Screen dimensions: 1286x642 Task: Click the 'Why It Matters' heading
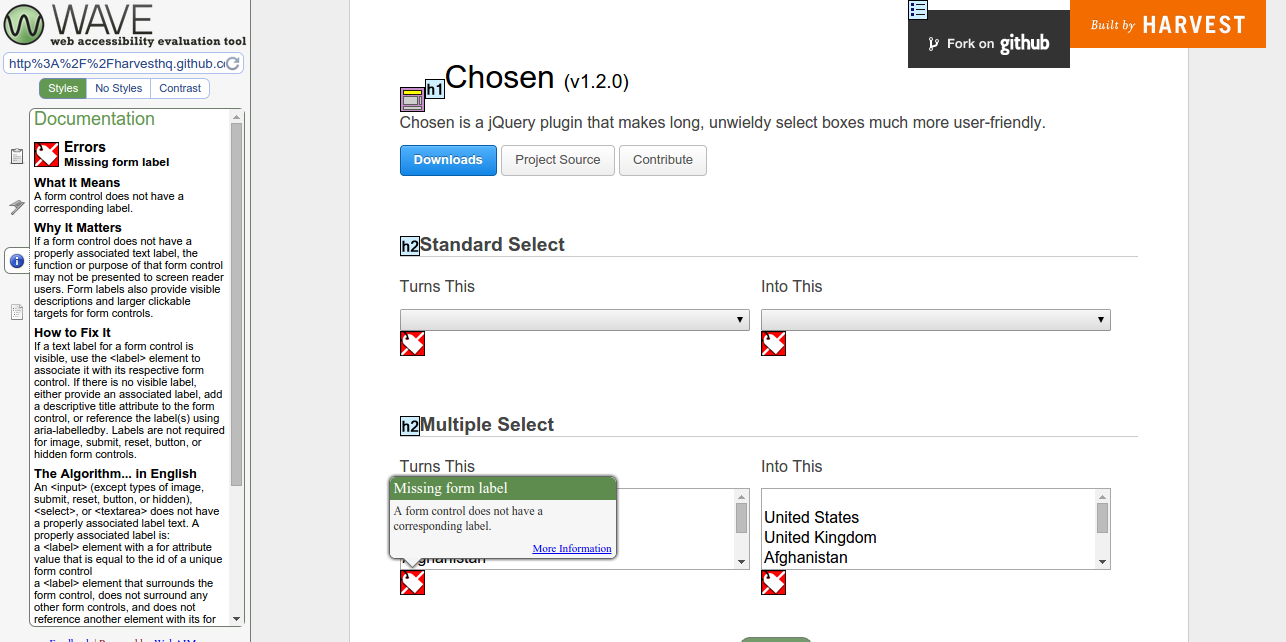[x=78, y=228]
